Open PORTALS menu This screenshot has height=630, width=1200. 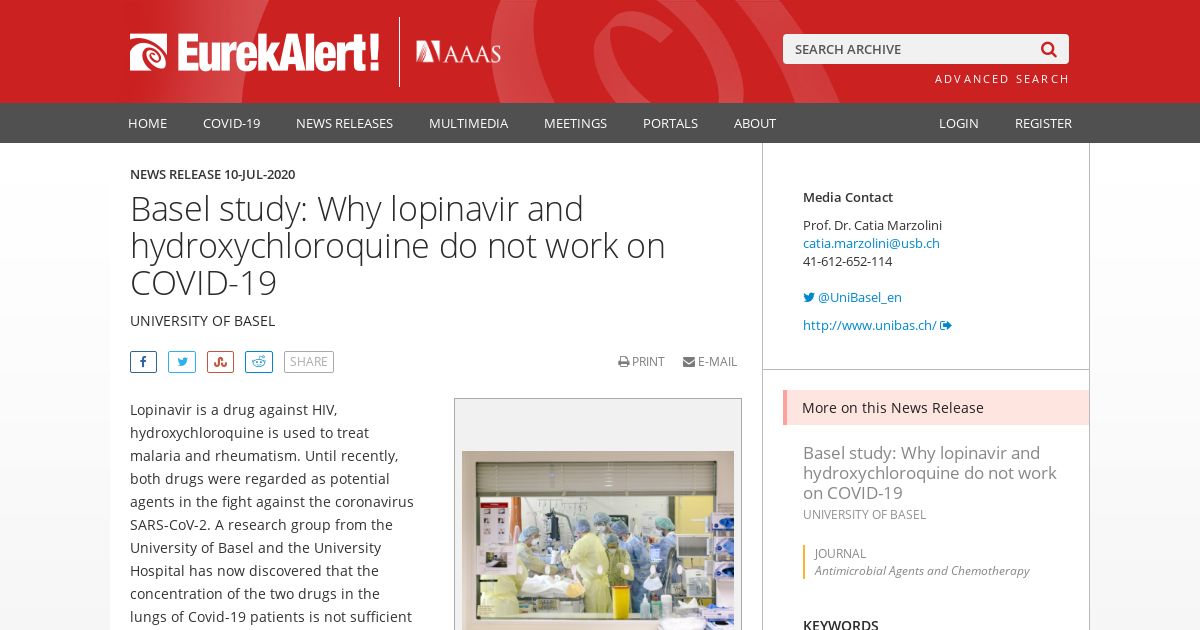[x=670, y=123]
